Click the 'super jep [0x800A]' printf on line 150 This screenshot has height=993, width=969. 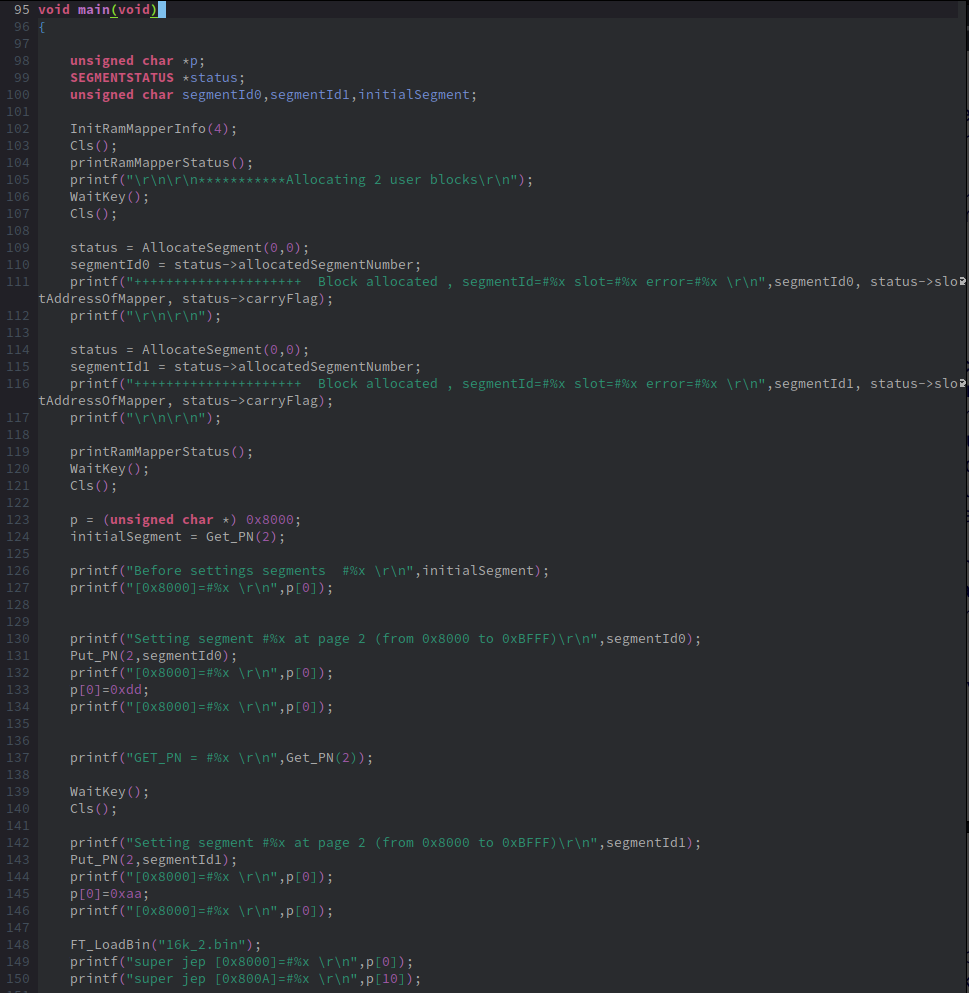245,979
